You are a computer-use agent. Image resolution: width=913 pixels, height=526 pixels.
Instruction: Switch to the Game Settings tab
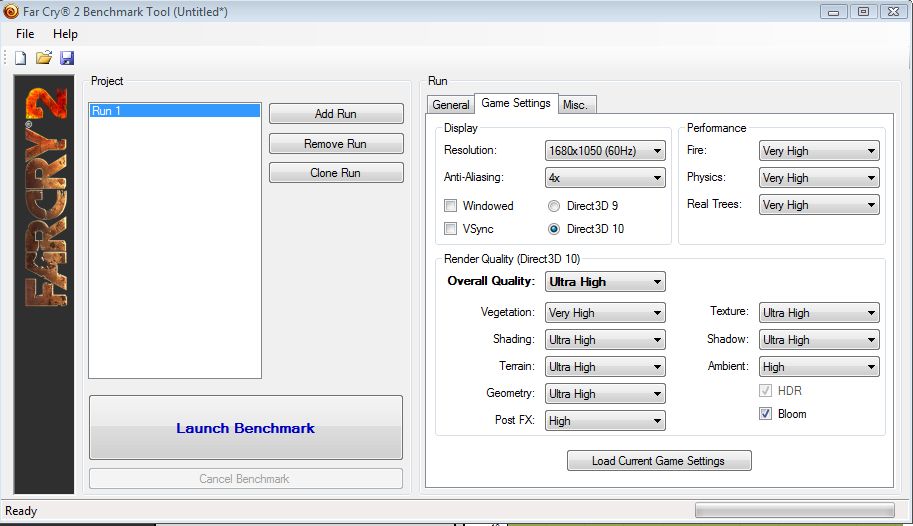[516, 103]
